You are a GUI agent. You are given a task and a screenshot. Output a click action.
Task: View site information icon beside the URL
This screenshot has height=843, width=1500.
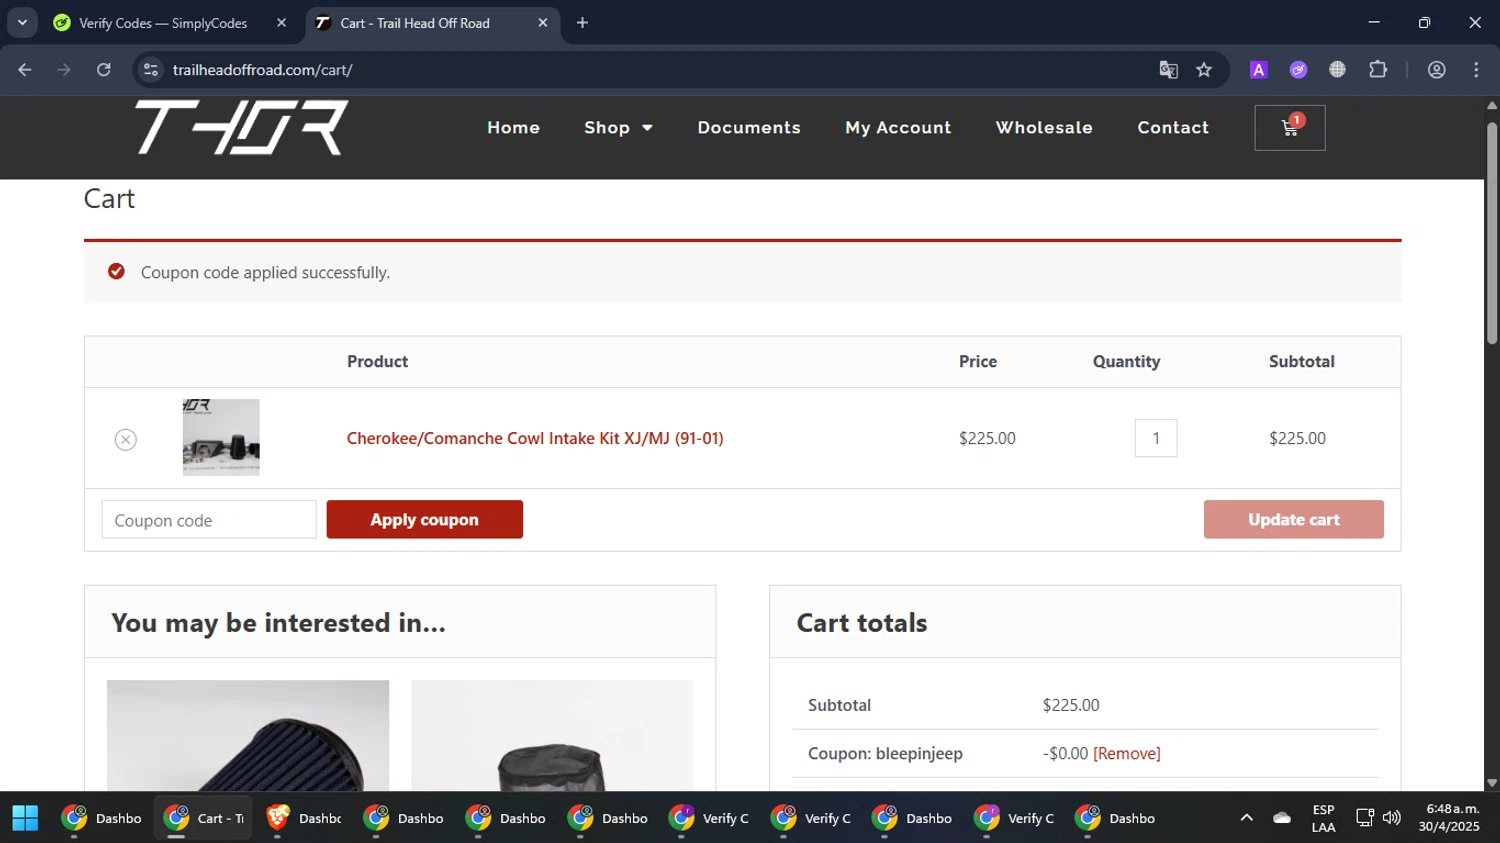click(x=151, y=70)
